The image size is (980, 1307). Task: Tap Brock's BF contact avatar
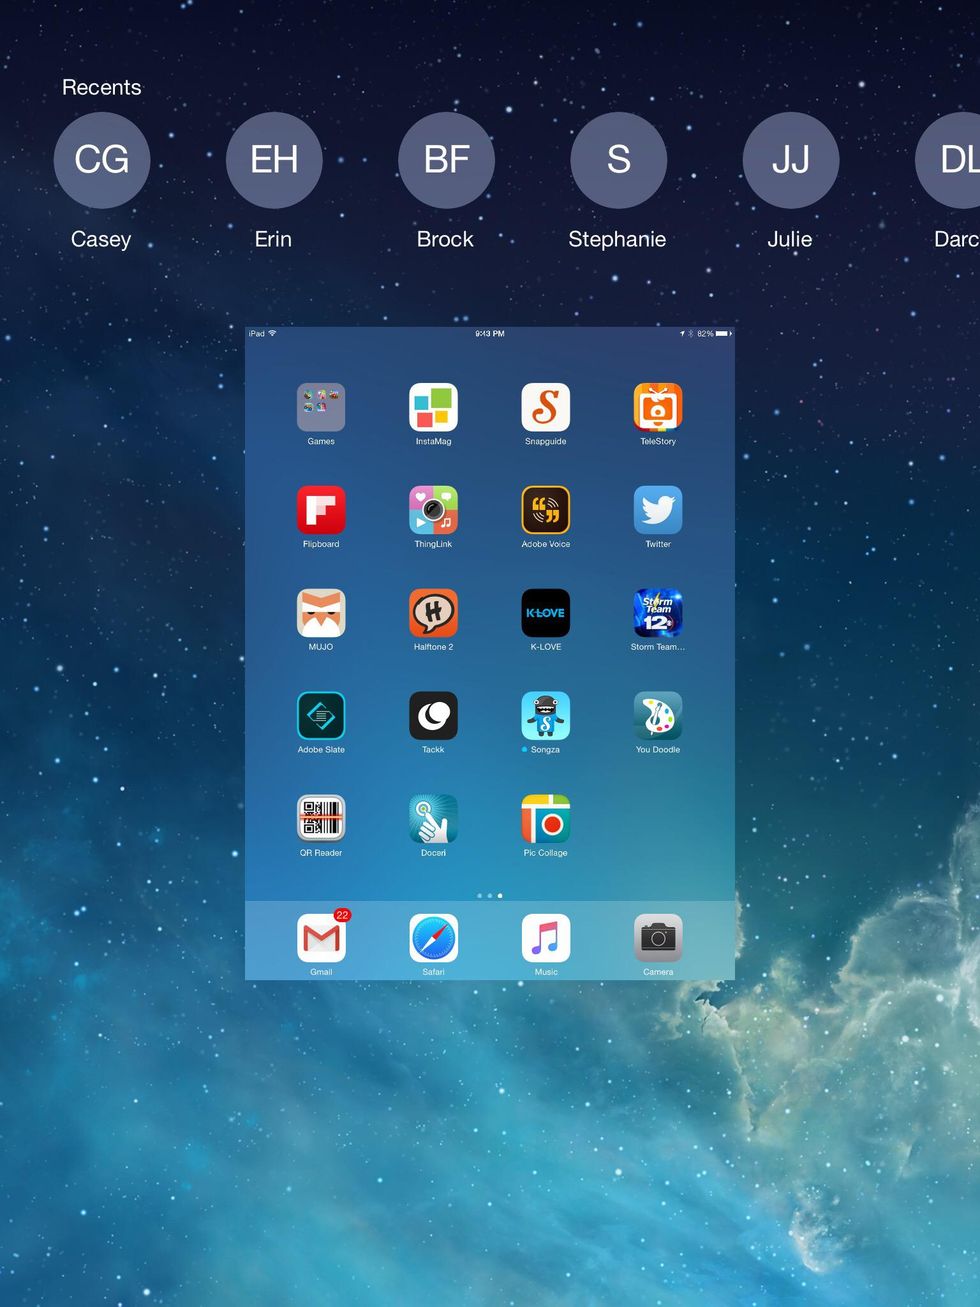click(x=446, y=160)
